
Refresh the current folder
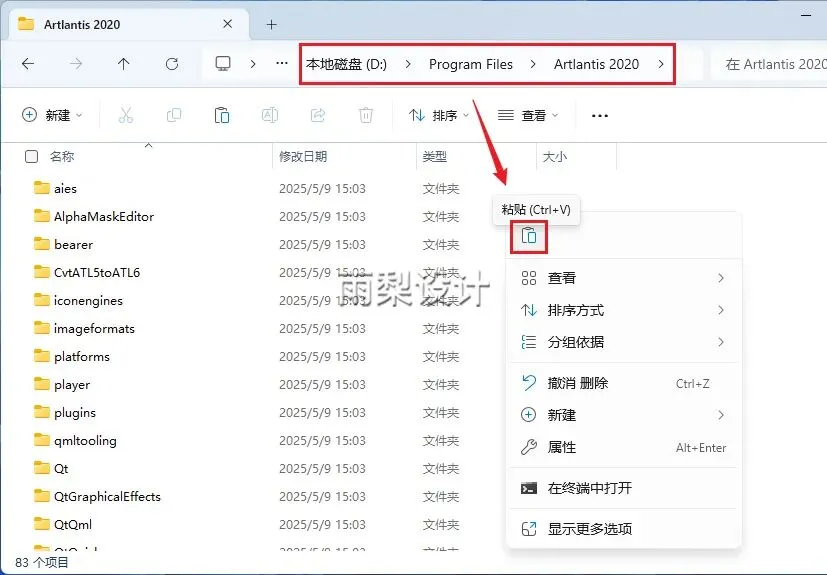click(x=172, y=64)
